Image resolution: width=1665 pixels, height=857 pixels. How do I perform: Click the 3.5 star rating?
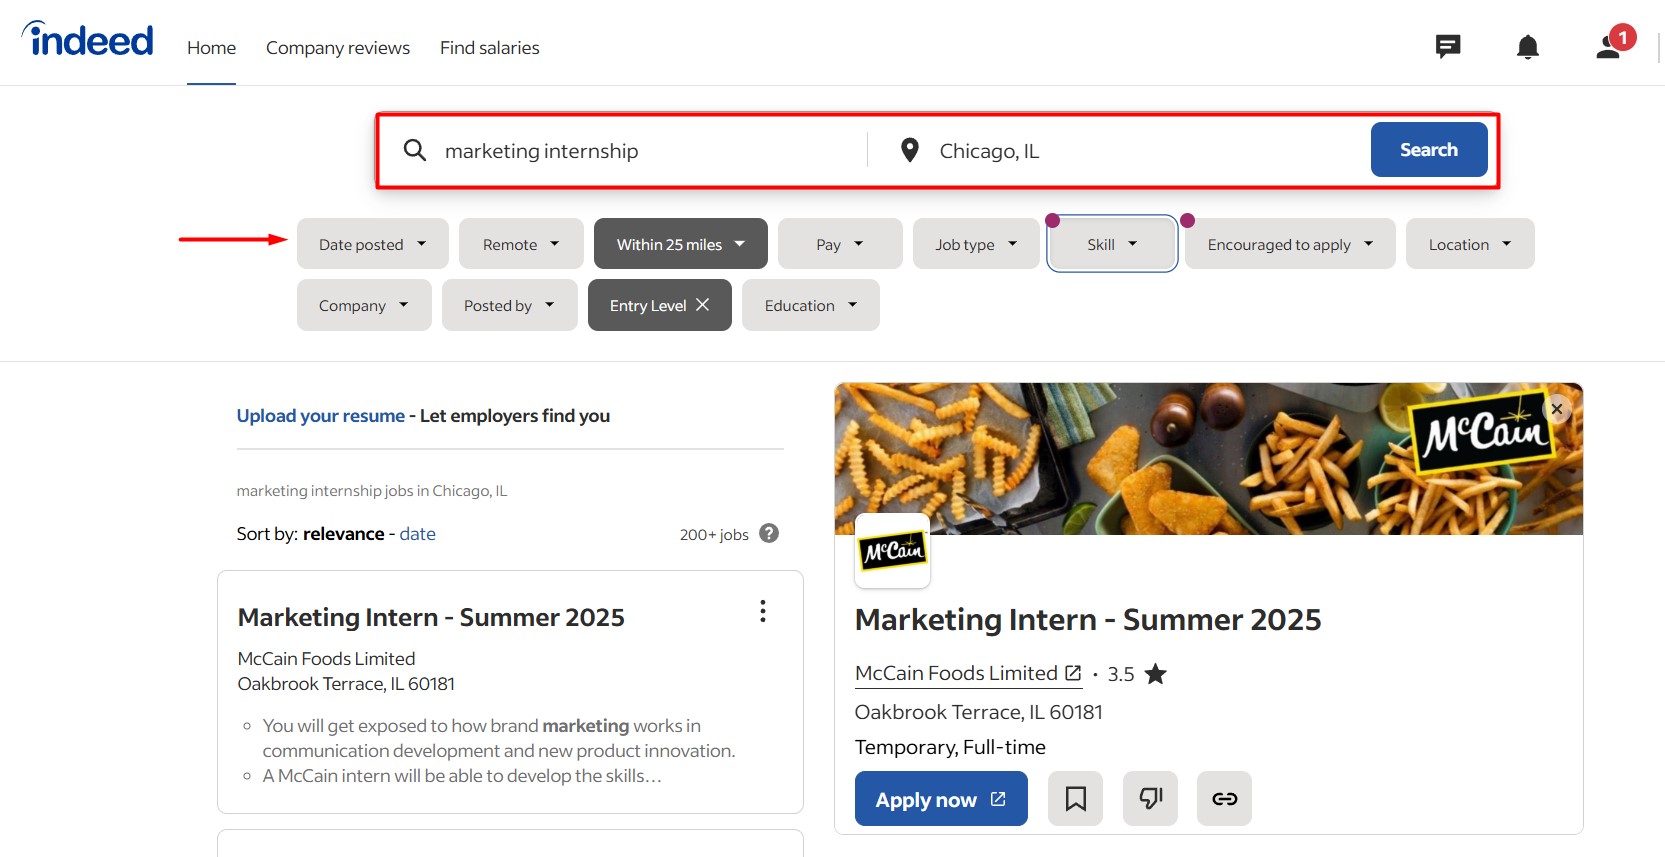pos(1137,674)
